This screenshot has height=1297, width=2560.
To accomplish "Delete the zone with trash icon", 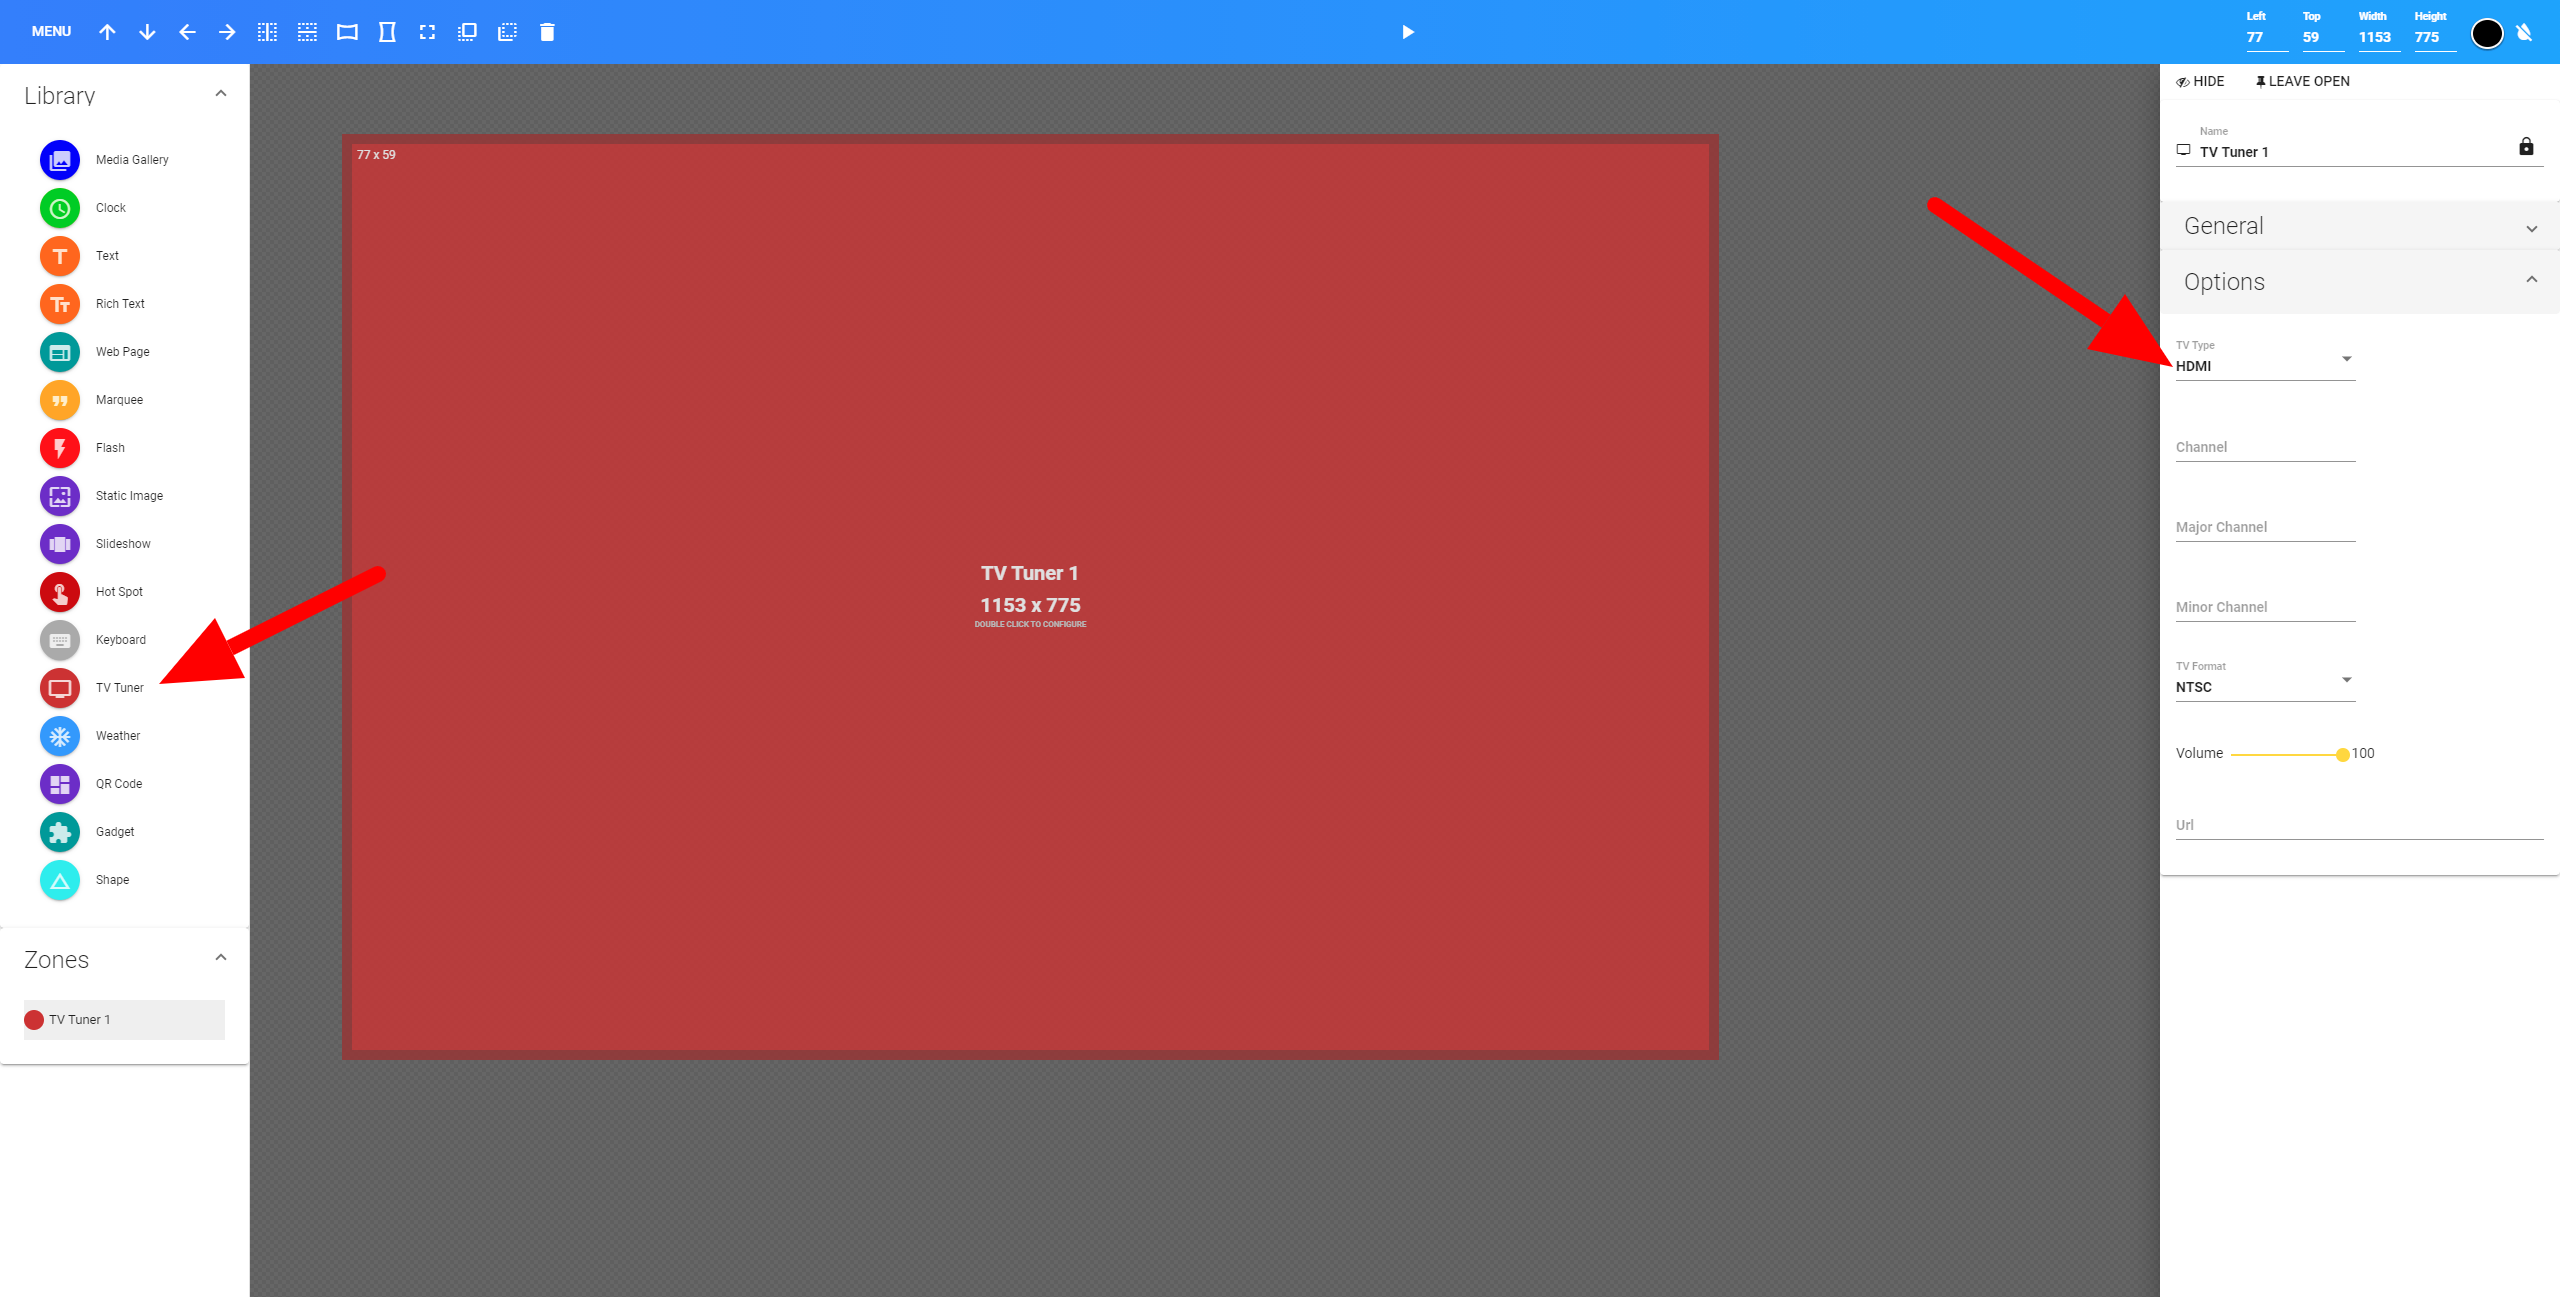I will (547, 32).
